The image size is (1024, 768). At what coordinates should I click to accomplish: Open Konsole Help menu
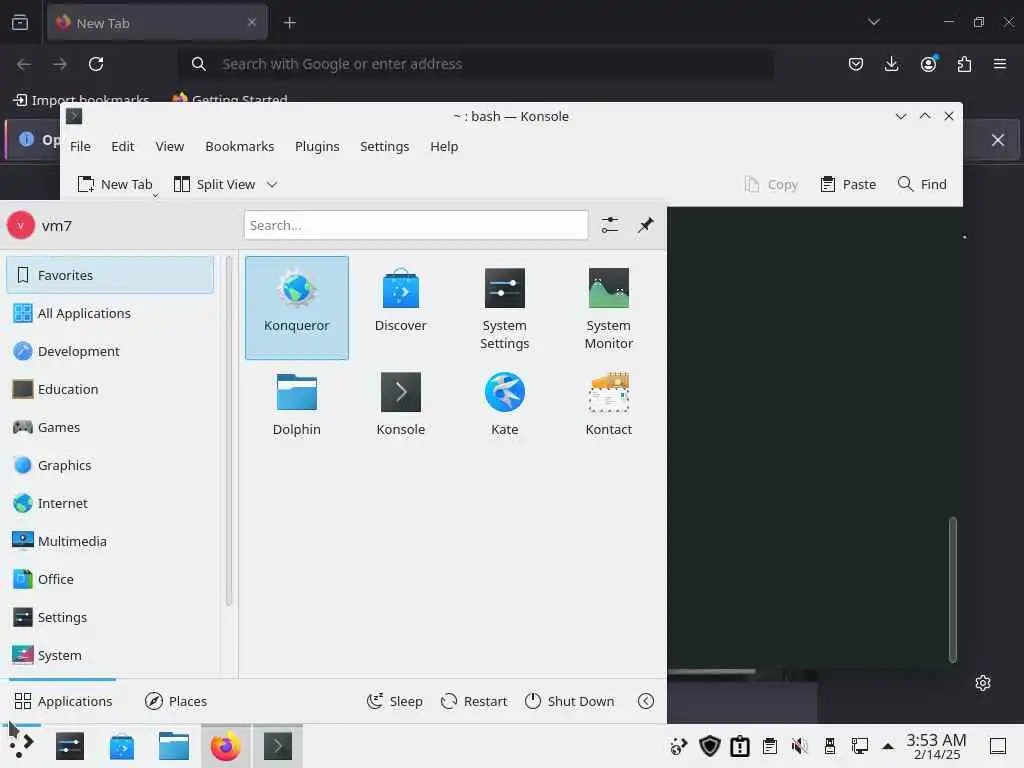(444, 146)
